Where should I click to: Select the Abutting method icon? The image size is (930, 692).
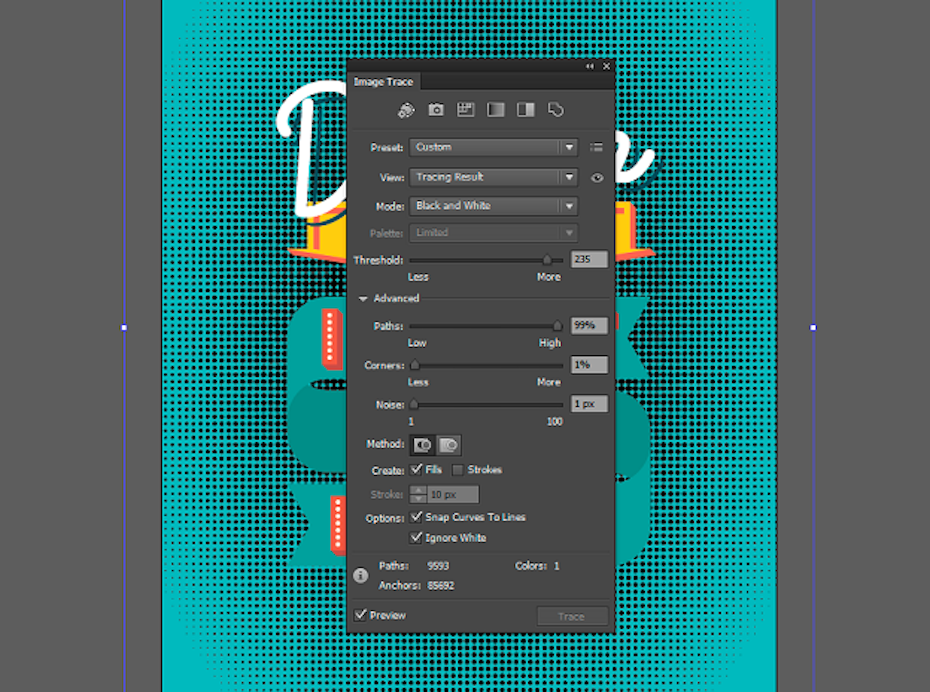click(x=423, y=445)
